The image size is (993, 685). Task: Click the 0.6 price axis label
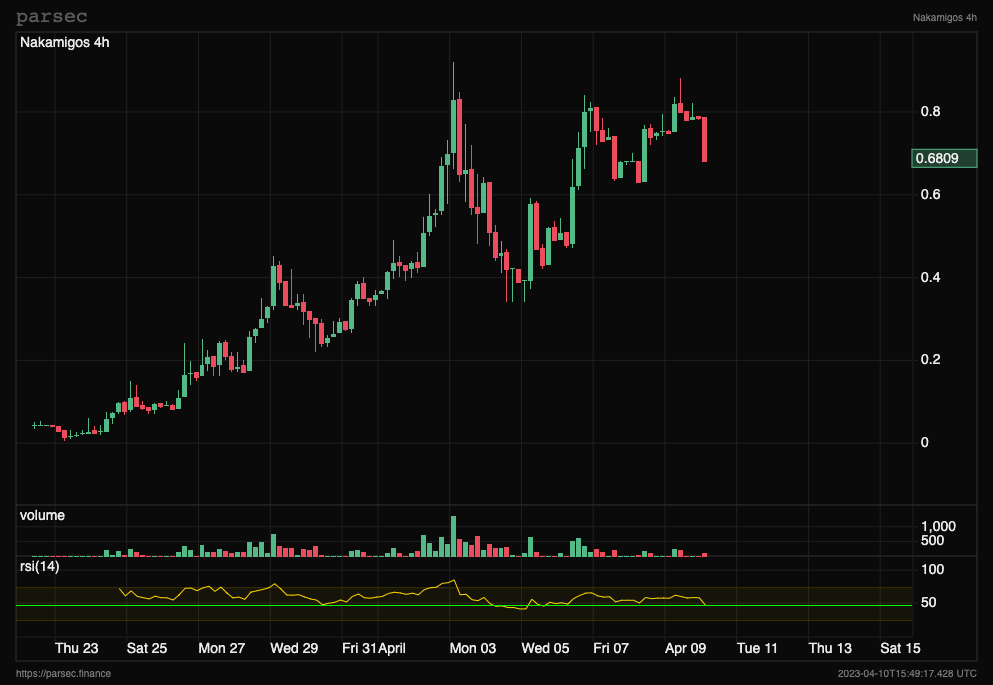pos(930,194)
